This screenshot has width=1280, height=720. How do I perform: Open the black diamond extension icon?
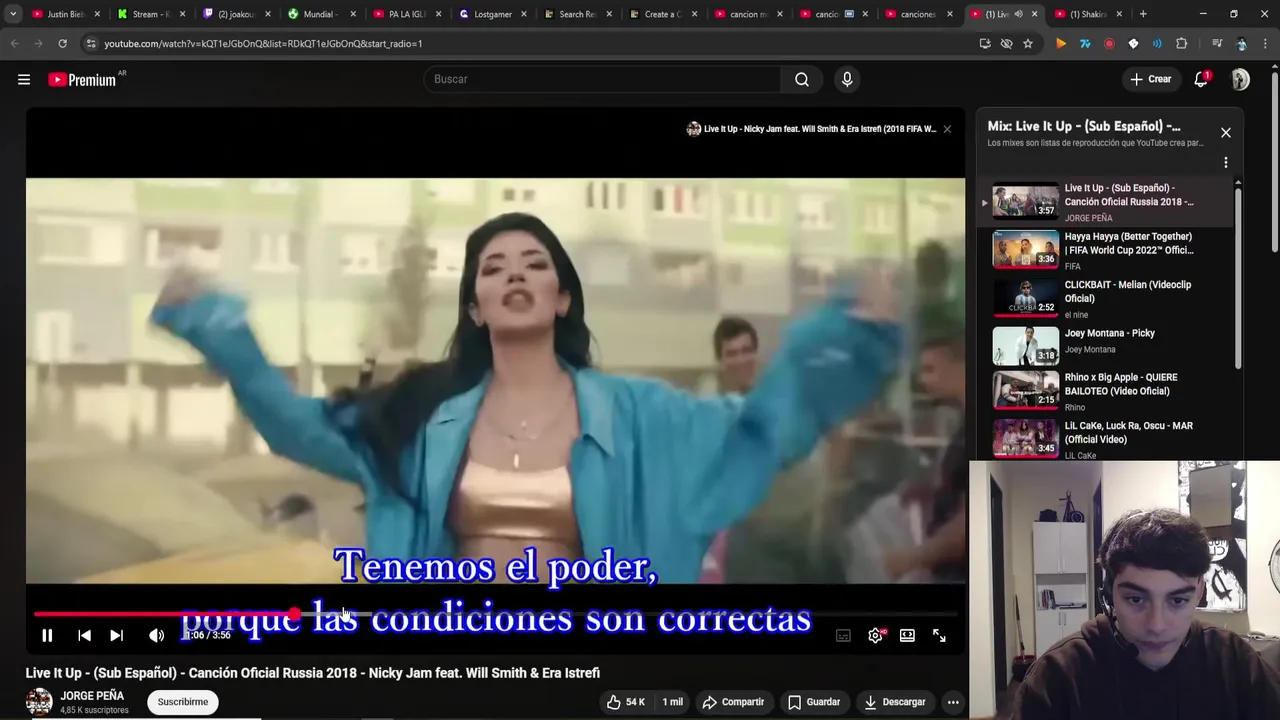click(1133, 44)
